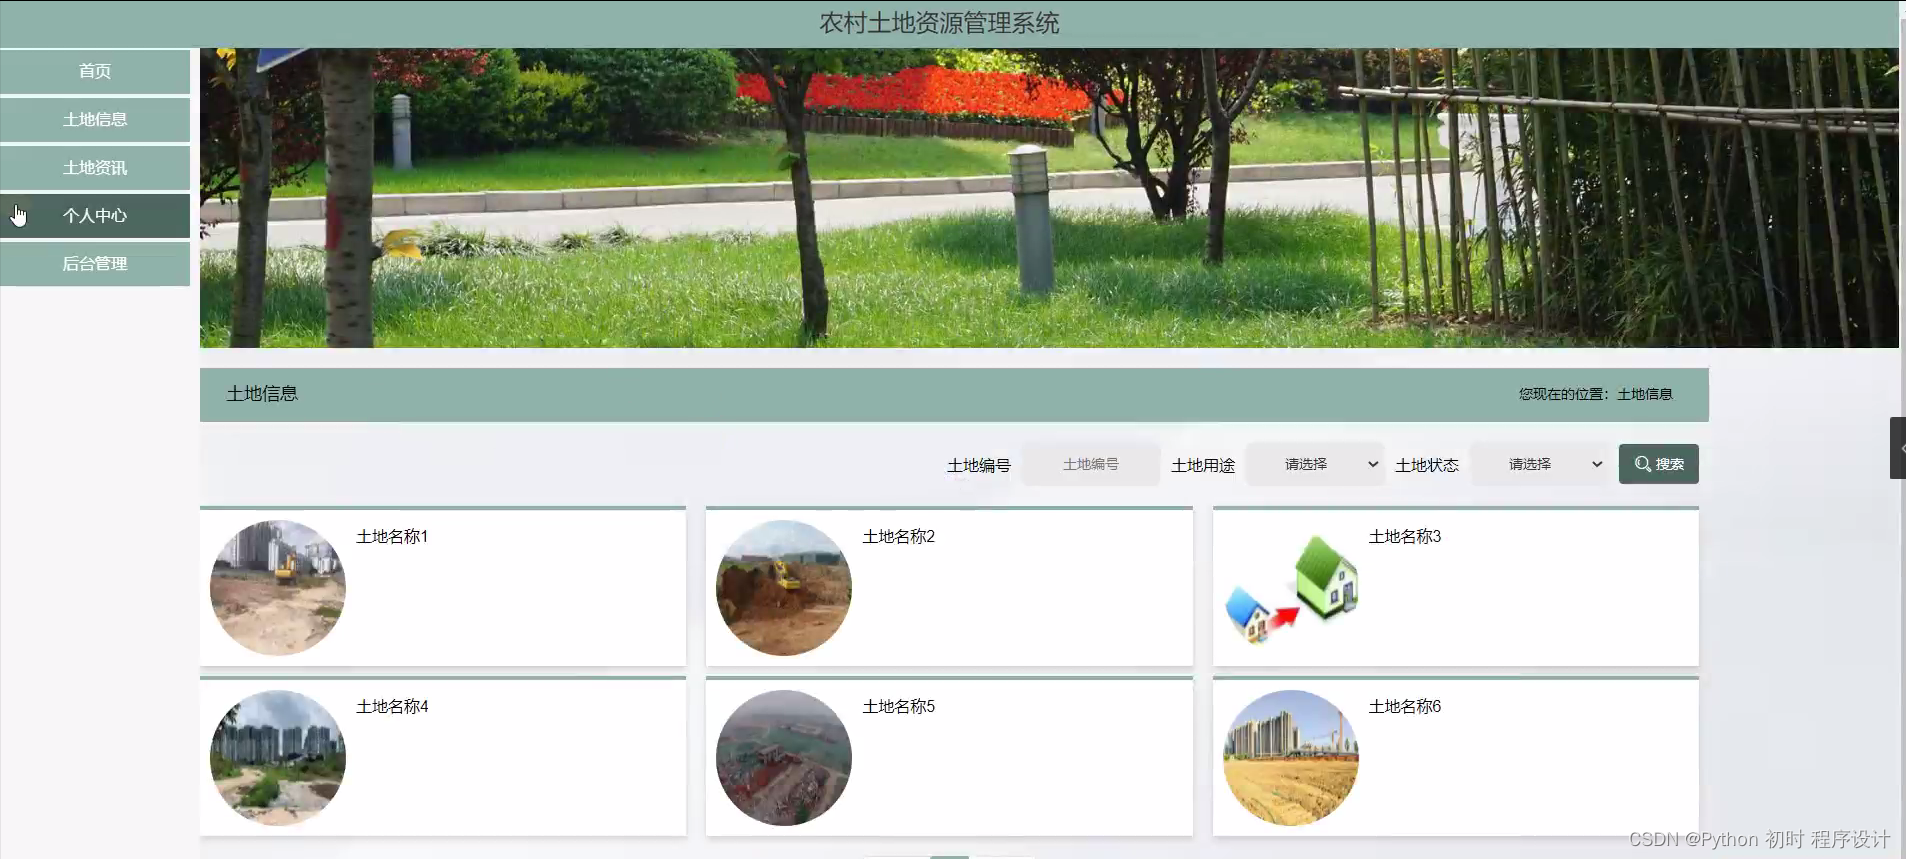Open 后台管理 in the sidebar
The image size is (1906, 859).
point(95,263)
